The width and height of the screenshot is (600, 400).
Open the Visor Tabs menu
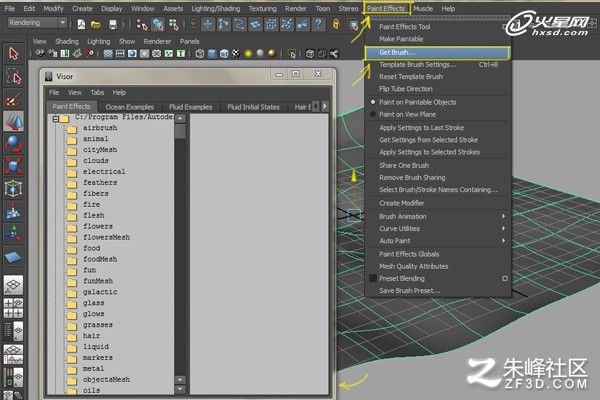click(97, 92)
